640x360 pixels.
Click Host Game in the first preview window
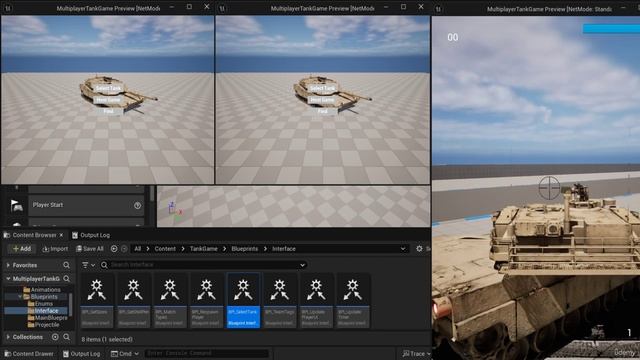click(x=108, y=100)
